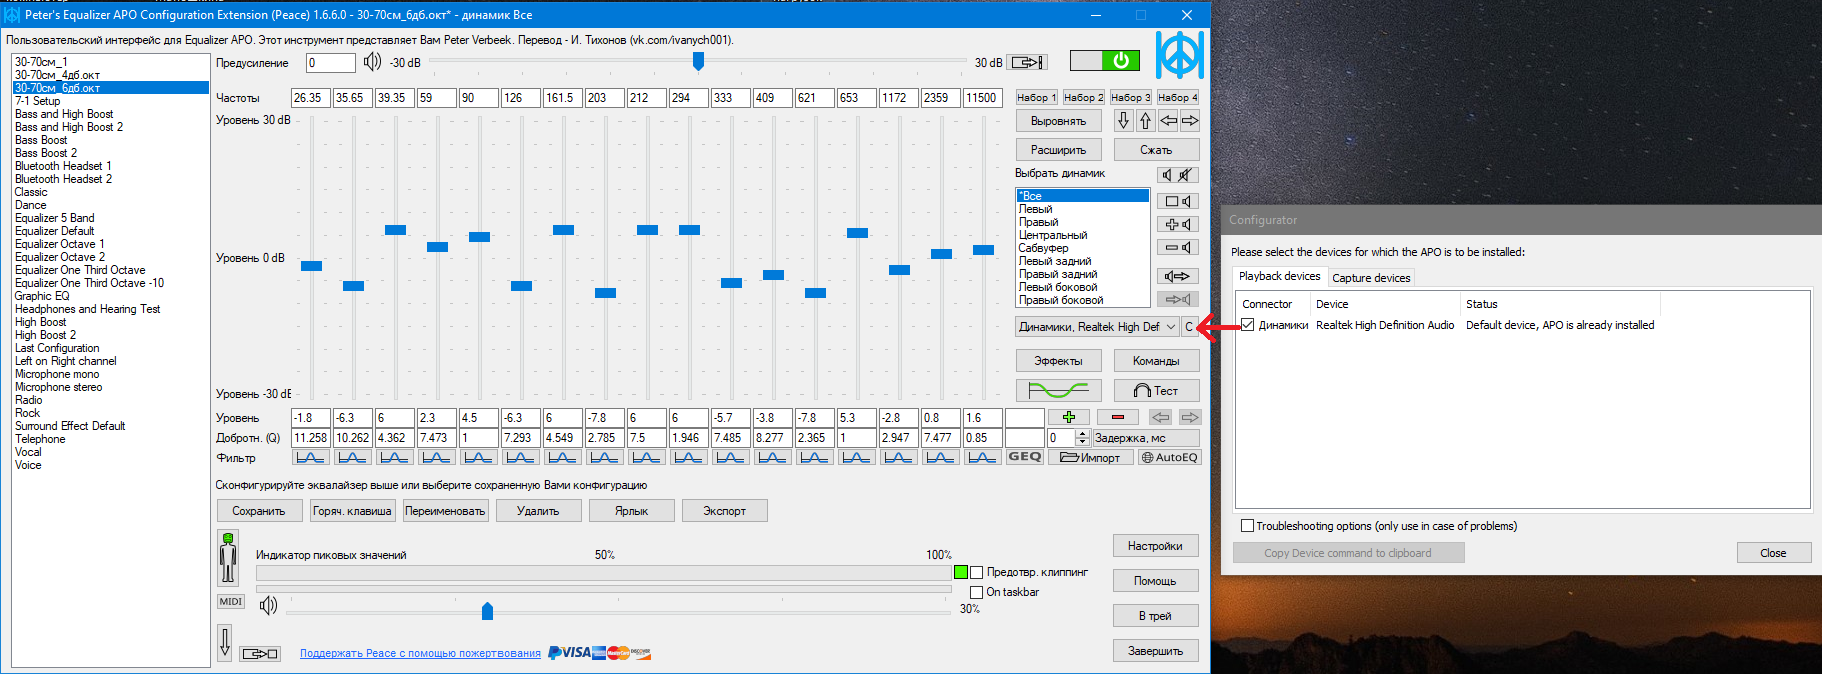
Task: Click the red minus remove-band icon
Action: click(1118, 417)
